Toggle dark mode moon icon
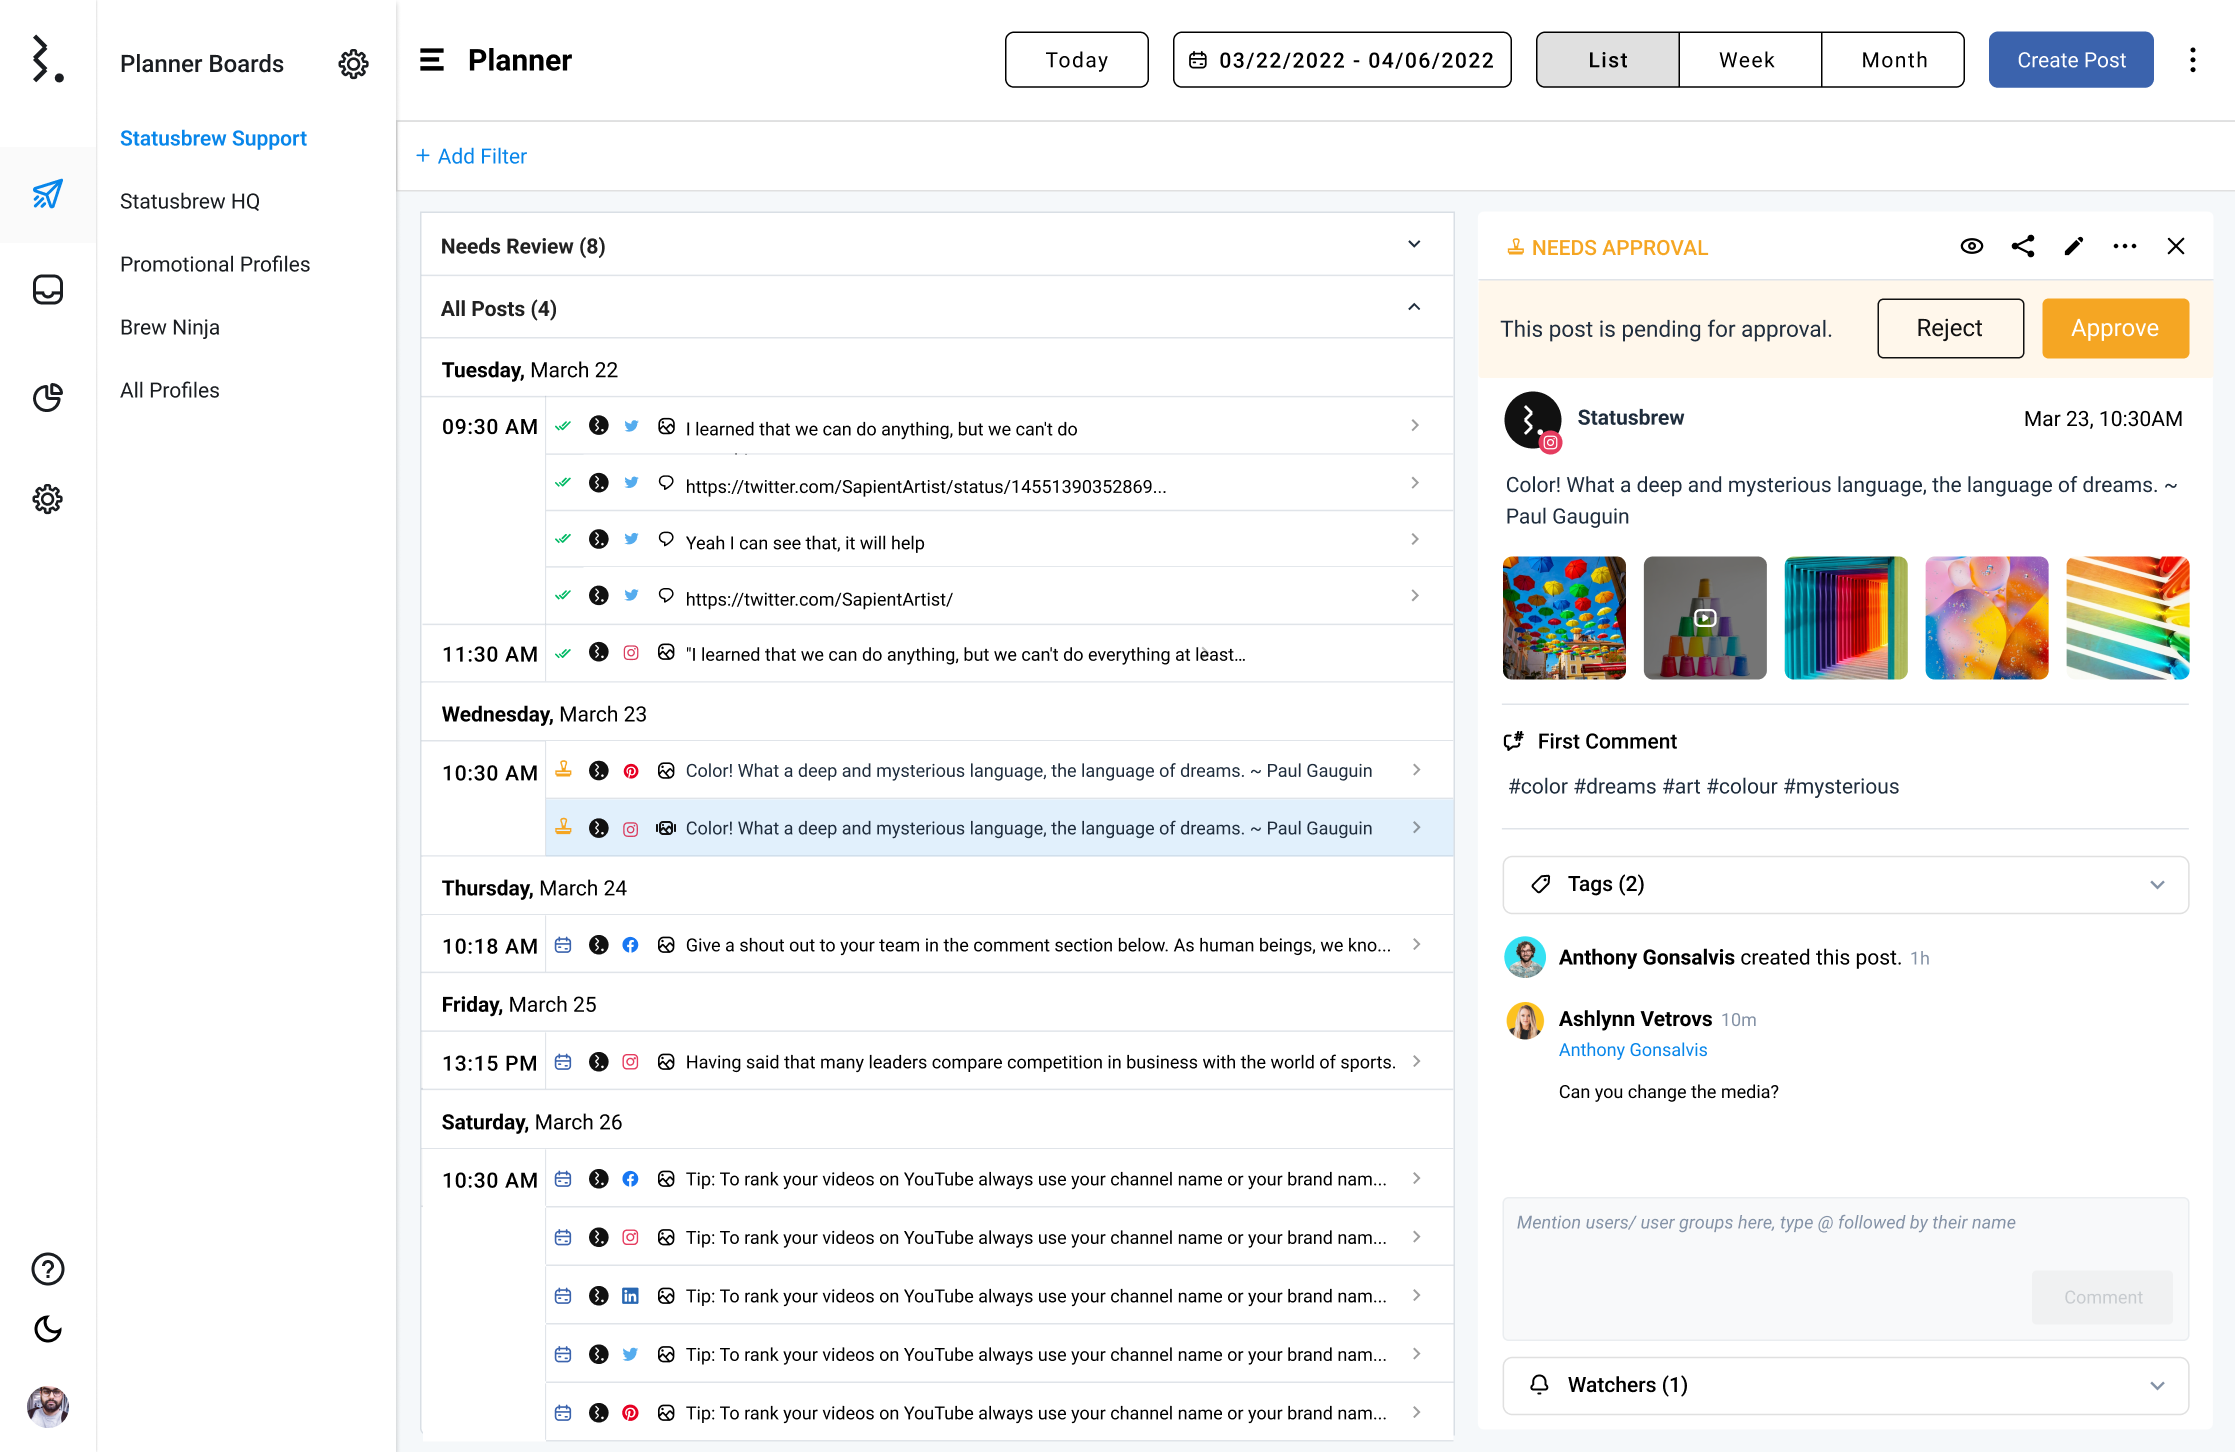2236x1452 pixels. click(47, 1329)
